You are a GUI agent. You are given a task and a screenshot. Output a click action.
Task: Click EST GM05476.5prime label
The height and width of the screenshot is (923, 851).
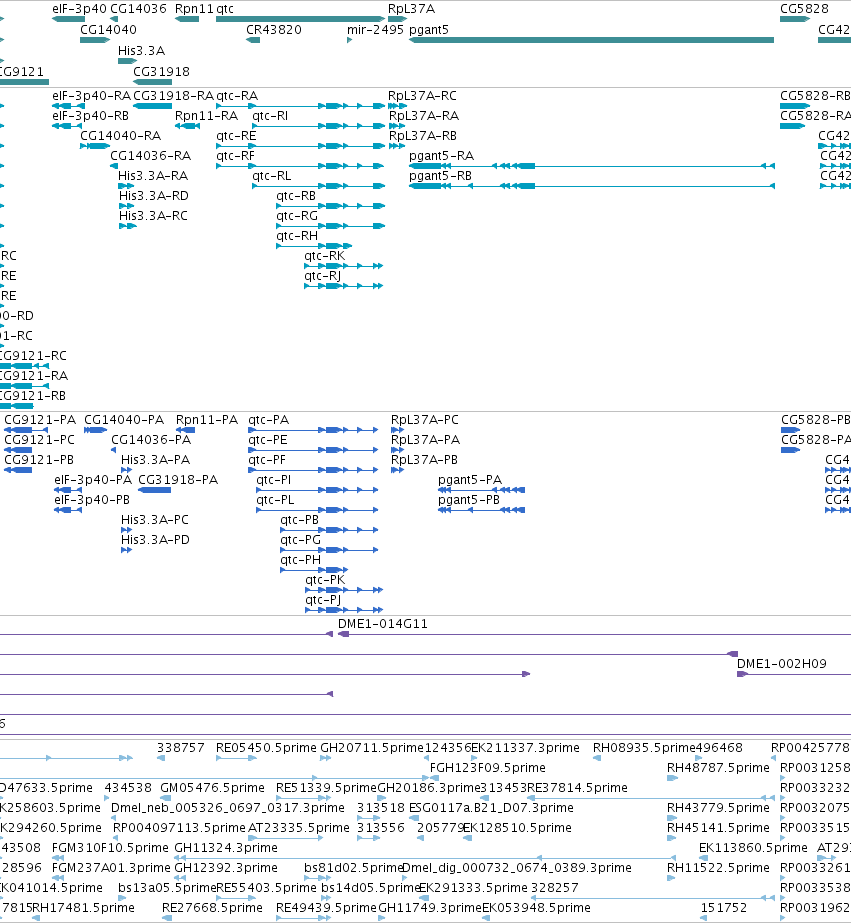tap(212, 788)
